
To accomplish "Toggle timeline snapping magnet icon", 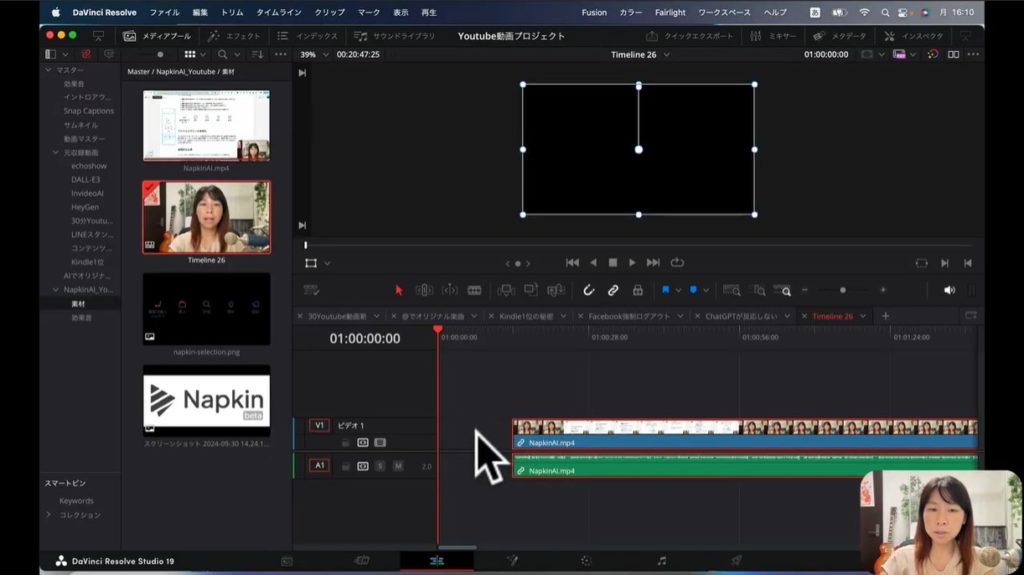I will 589,290.
